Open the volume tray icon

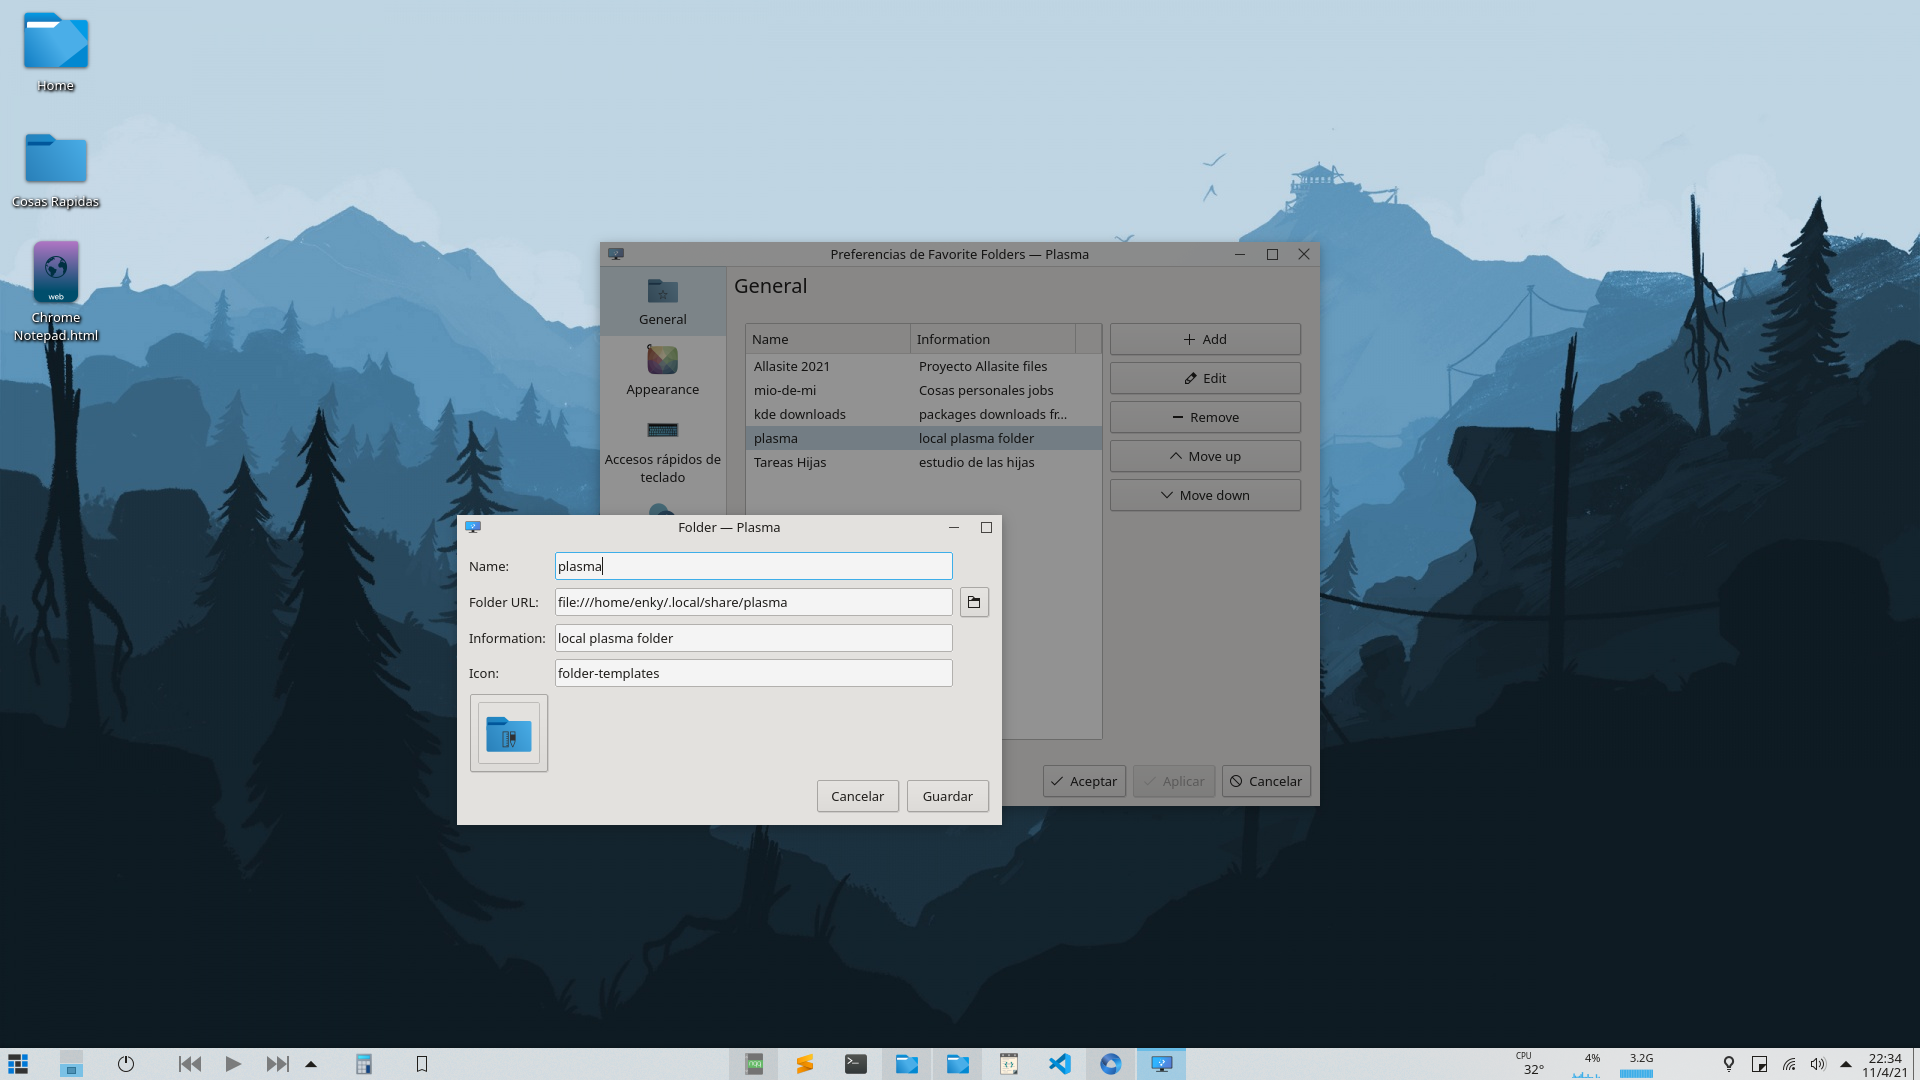tap(1818, 1064)
